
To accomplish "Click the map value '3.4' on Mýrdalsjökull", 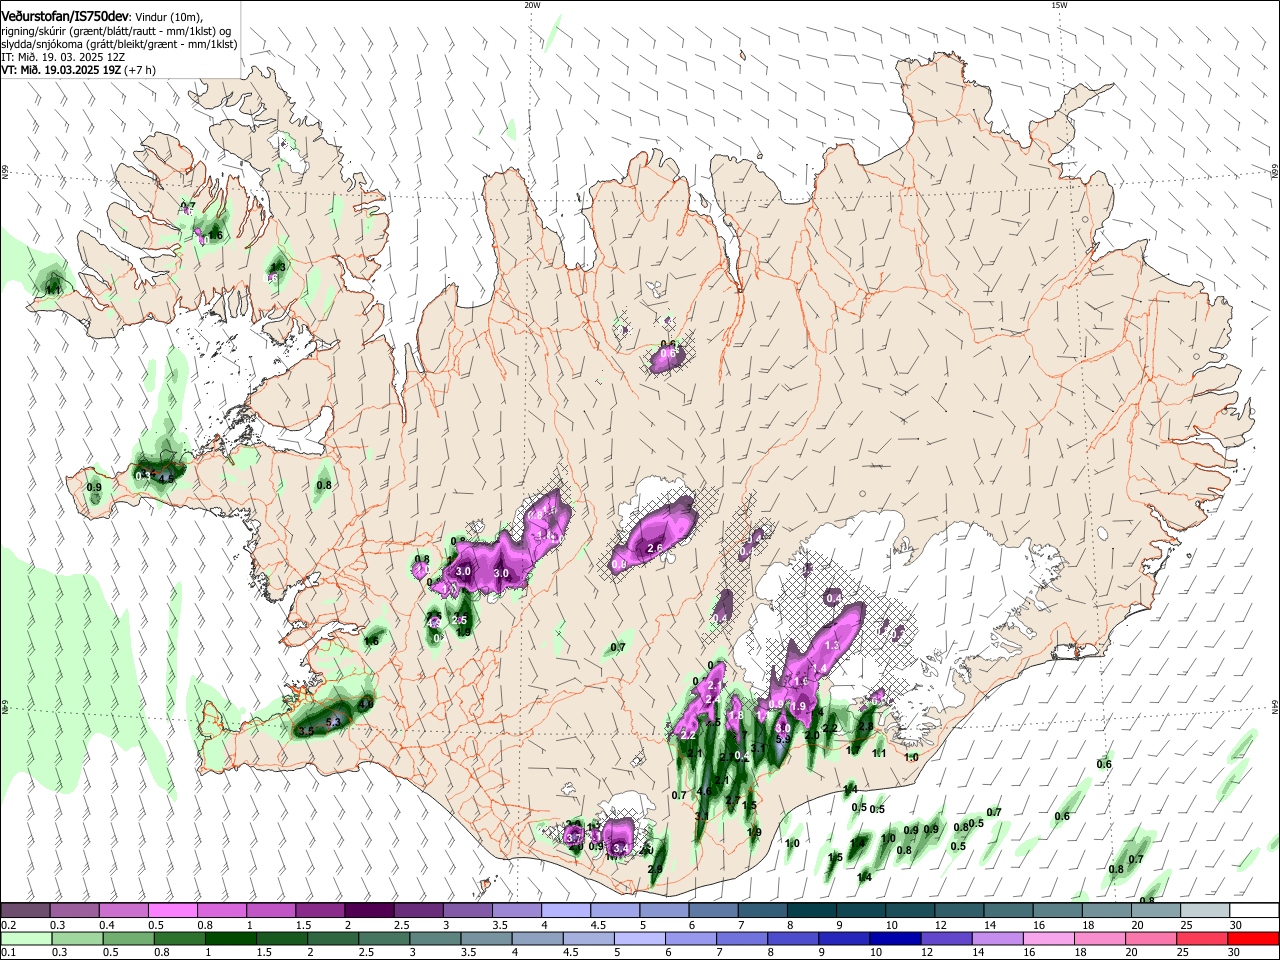I will tap(621, 849).
